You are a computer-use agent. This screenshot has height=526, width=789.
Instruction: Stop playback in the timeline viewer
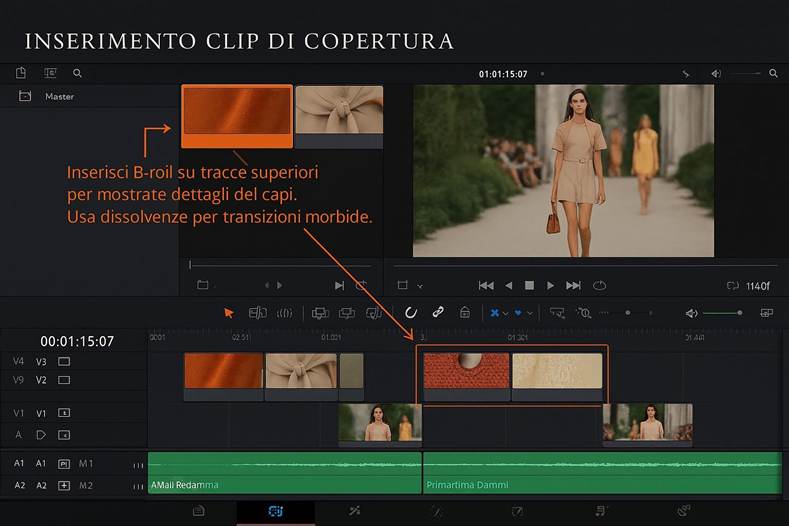click(529, 285)
